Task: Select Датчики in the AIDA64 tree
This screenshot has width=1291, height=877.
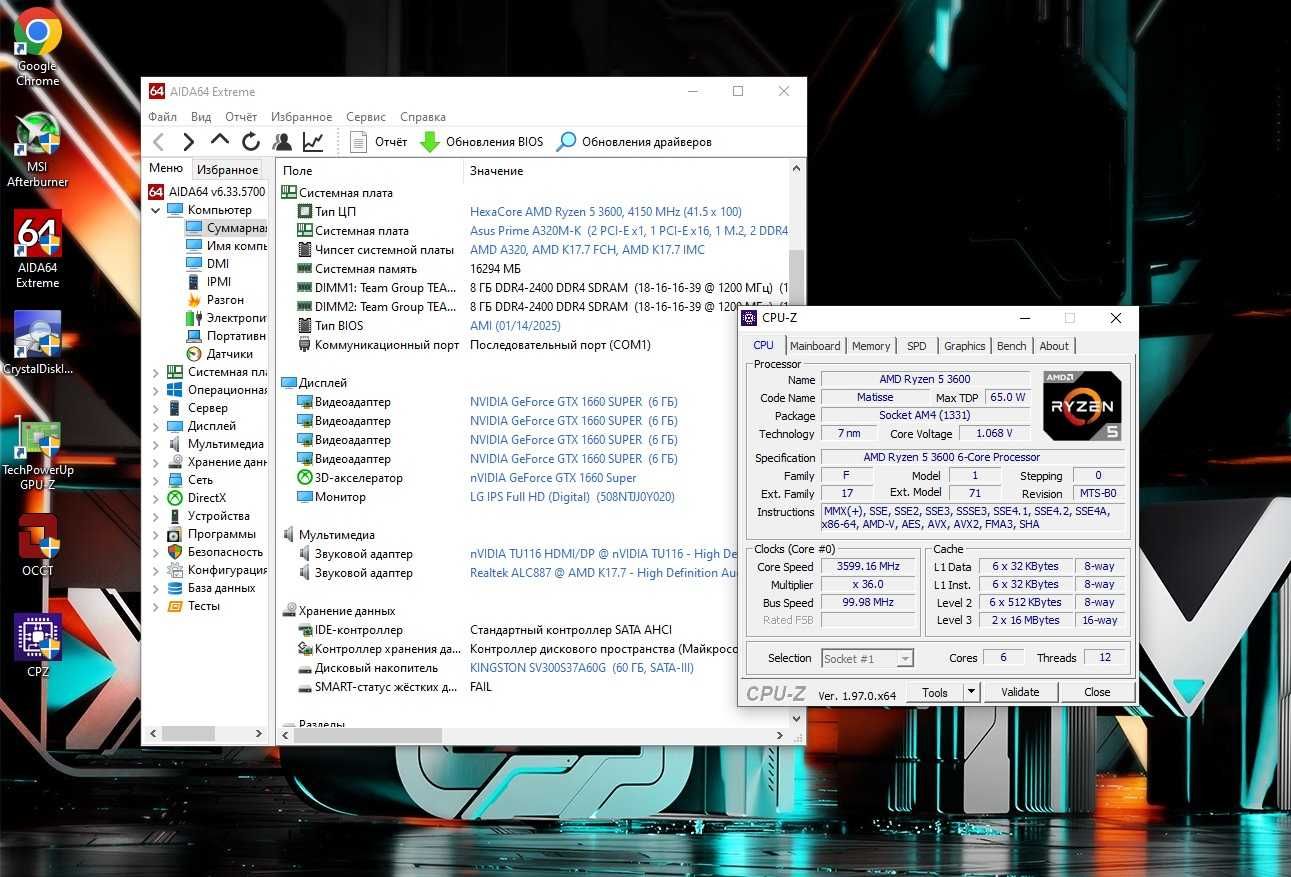Action: 229,354
